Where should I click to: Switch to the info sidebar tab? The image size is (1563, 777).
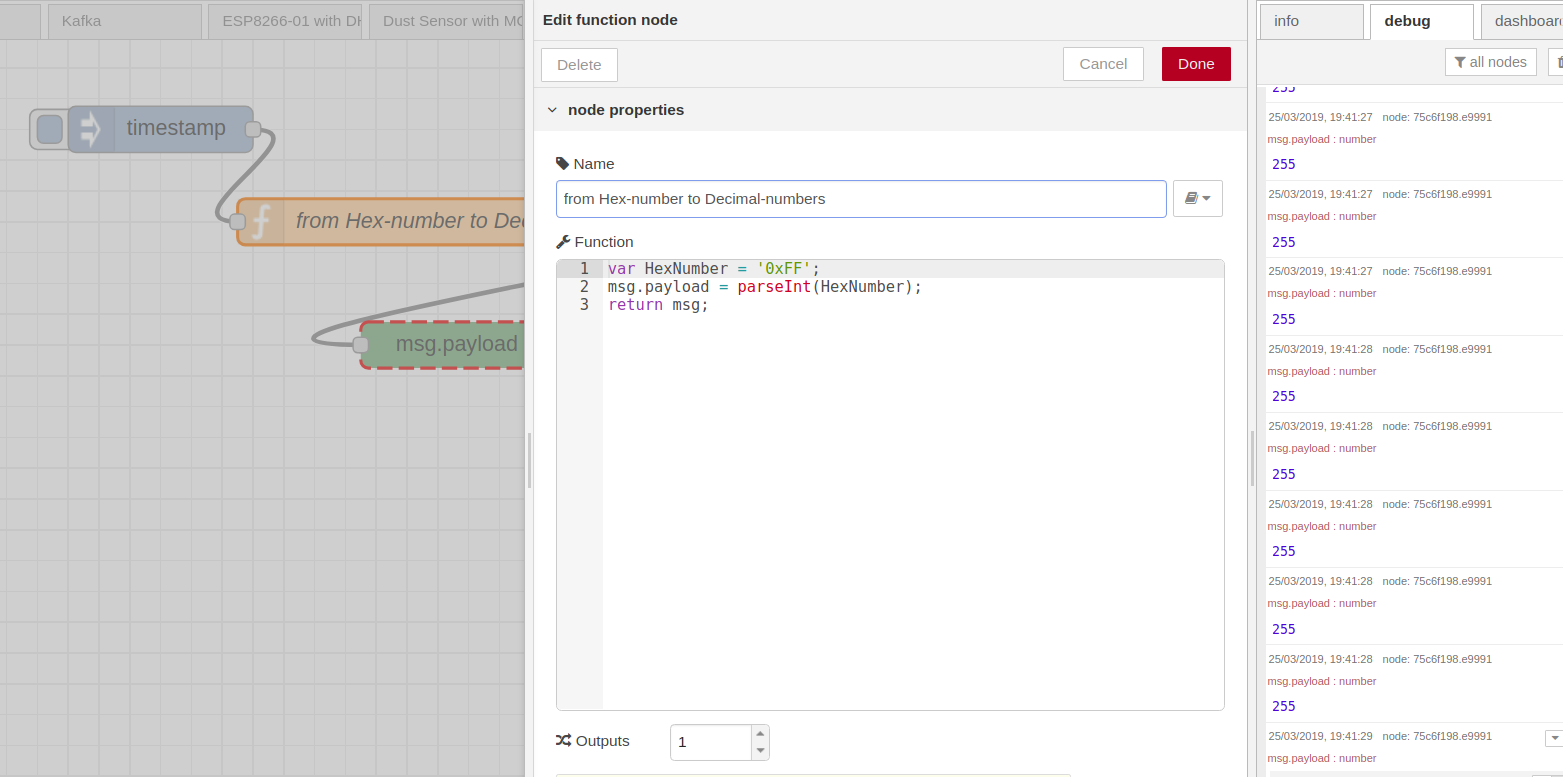[x=1311, y=21]
